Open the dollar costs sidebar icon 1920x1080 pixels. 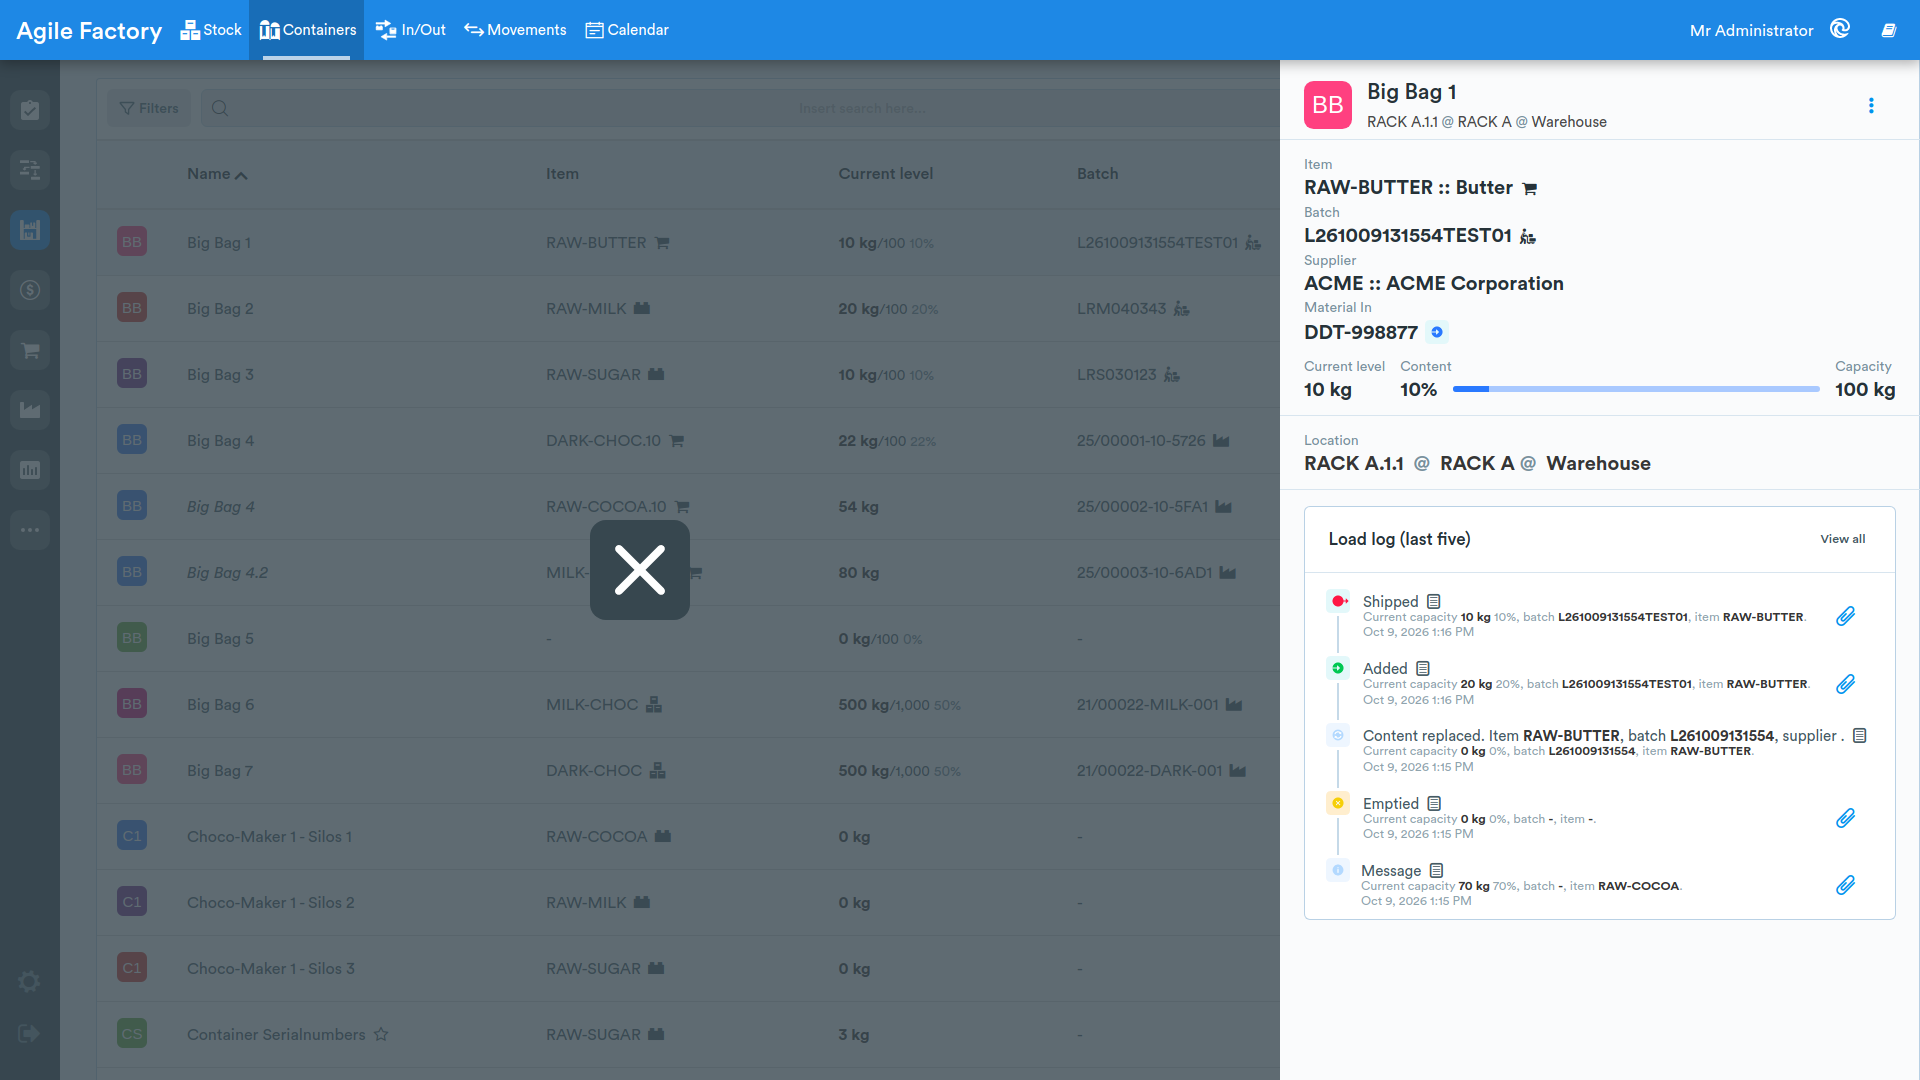30,290
